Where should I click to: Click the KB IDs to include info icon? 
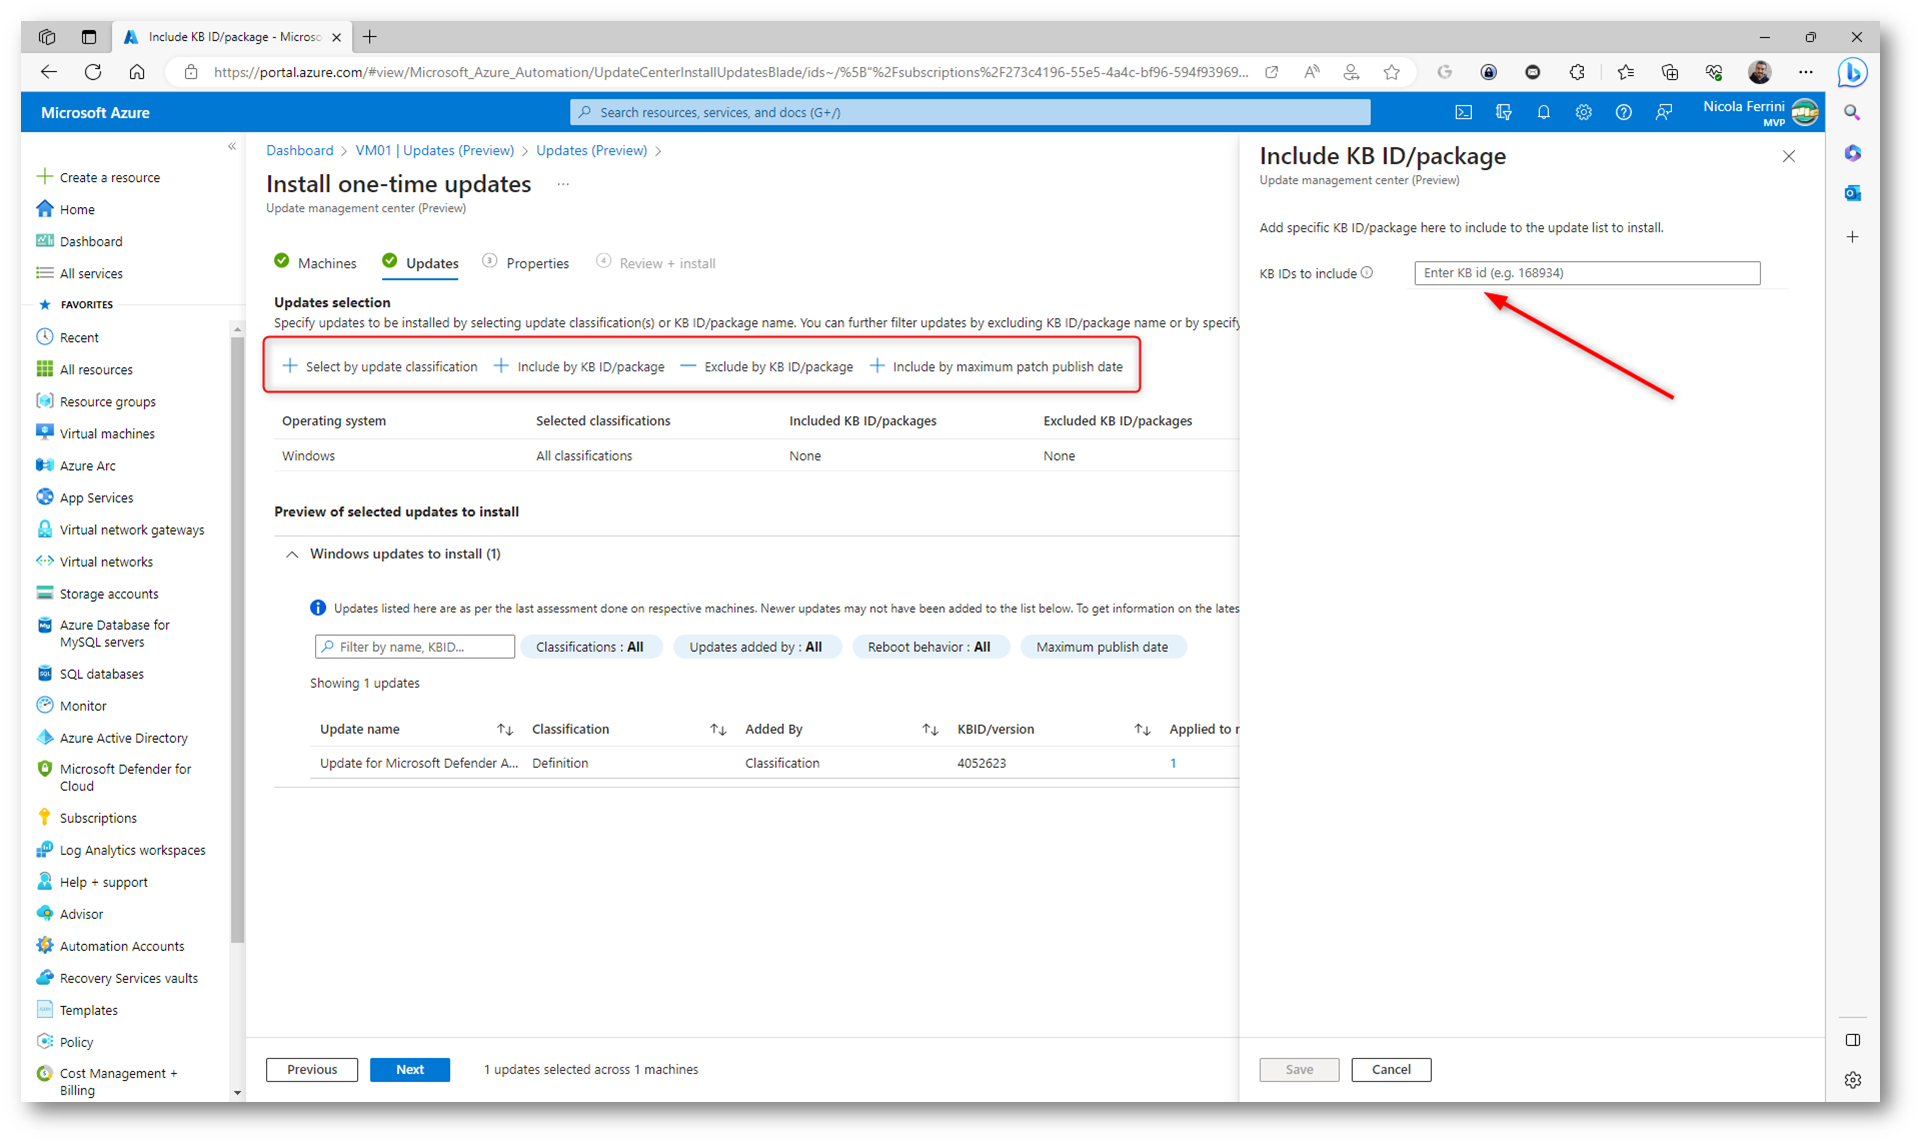(x=1367, y=273)
